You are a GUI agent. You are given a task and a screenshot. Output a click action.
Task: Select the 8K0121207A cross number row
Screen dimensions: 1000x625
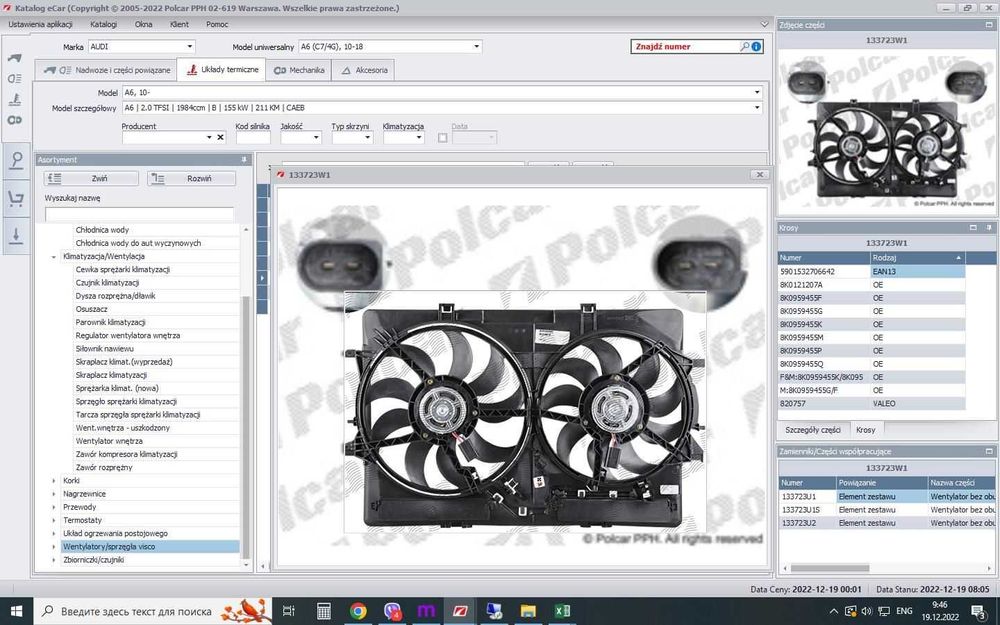click(x=871, y=284)
